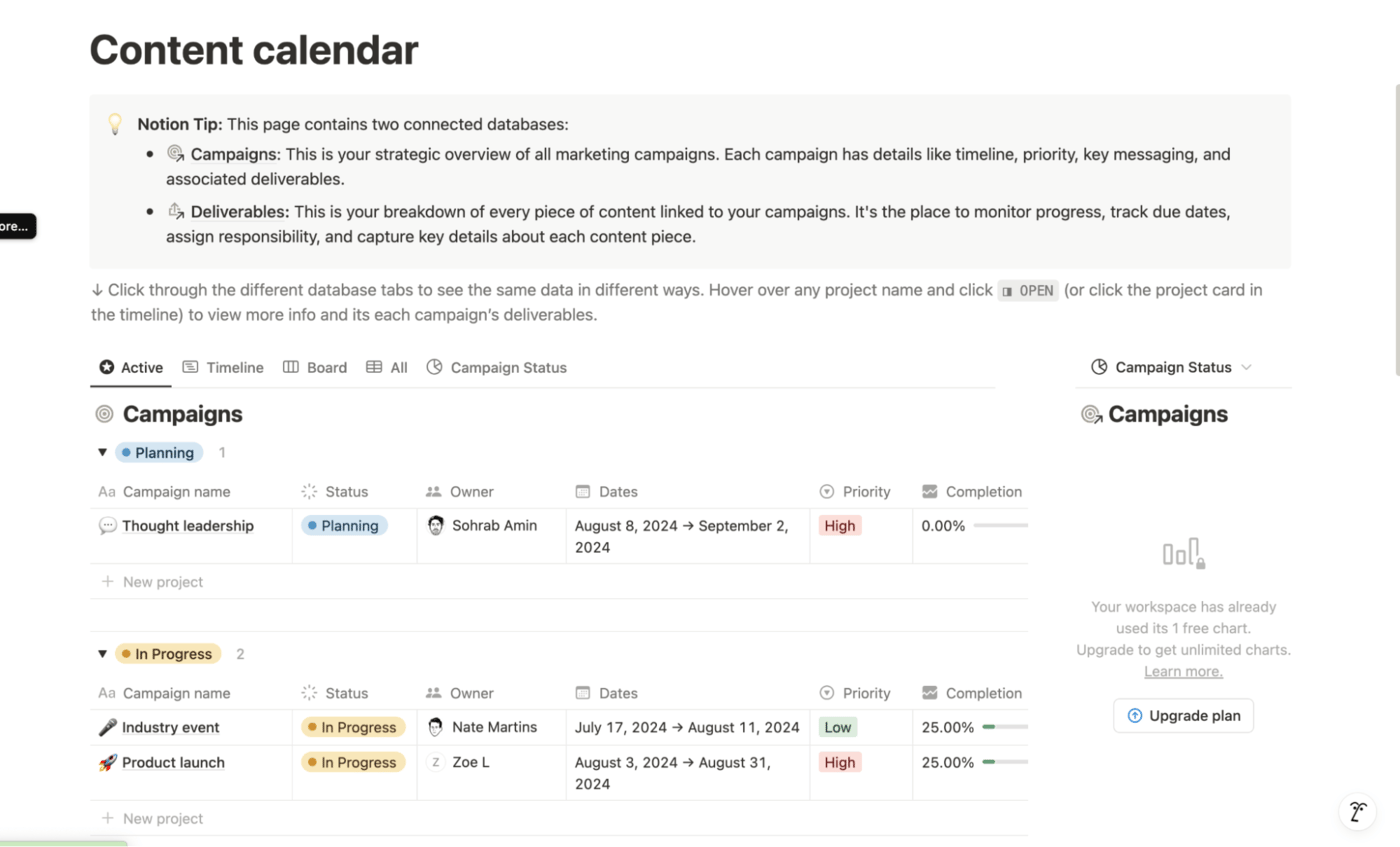Image resolution: width=1400 pixels, height=847 pixels.
Task: Click the Upgrade plan button
Action: pos(1183,716)
